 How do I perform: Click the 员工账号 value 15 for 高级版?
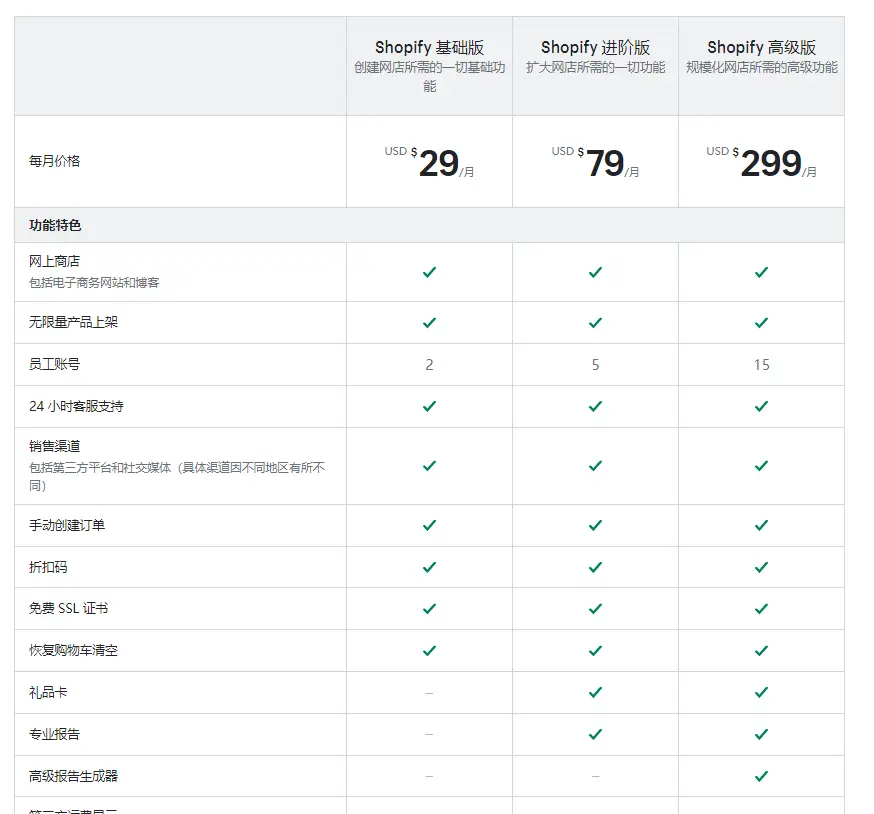(x=761, y=365)
